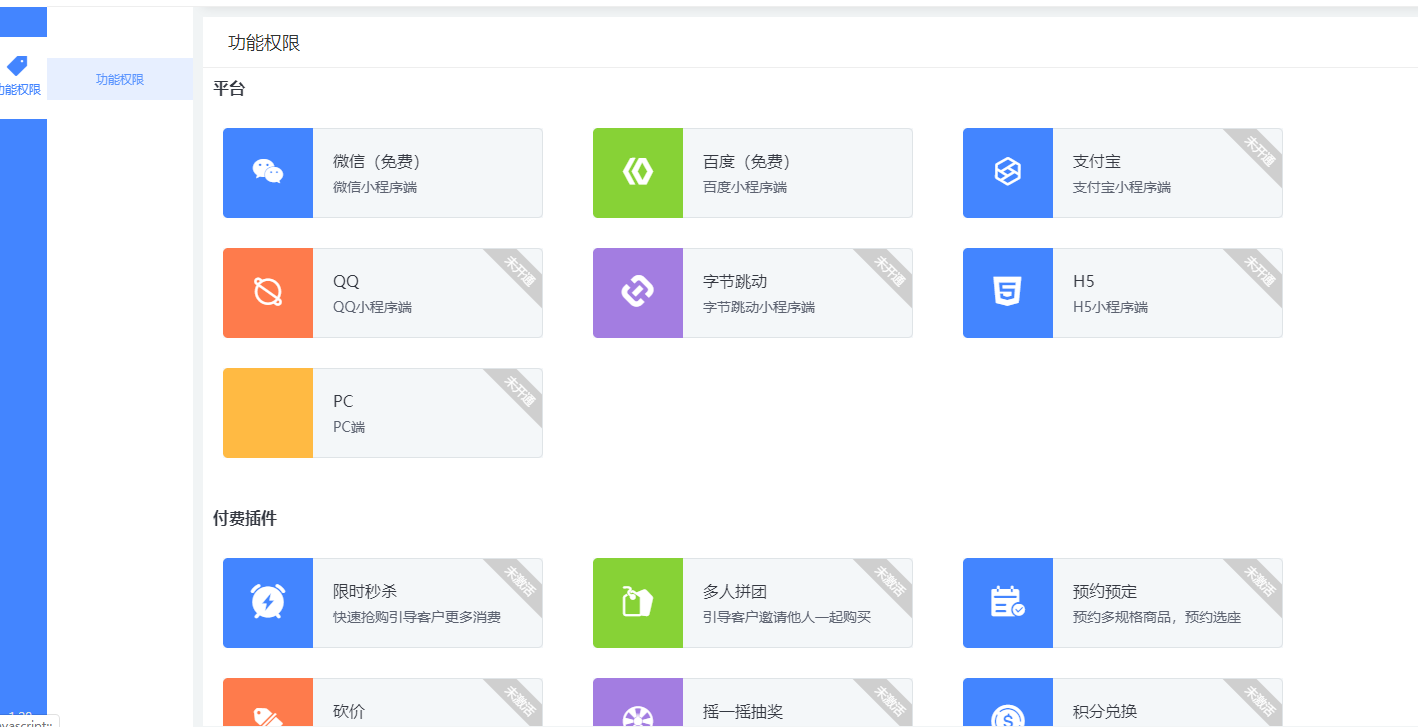Click the 积分兑换 coin icon

[x=1007, y=717]
